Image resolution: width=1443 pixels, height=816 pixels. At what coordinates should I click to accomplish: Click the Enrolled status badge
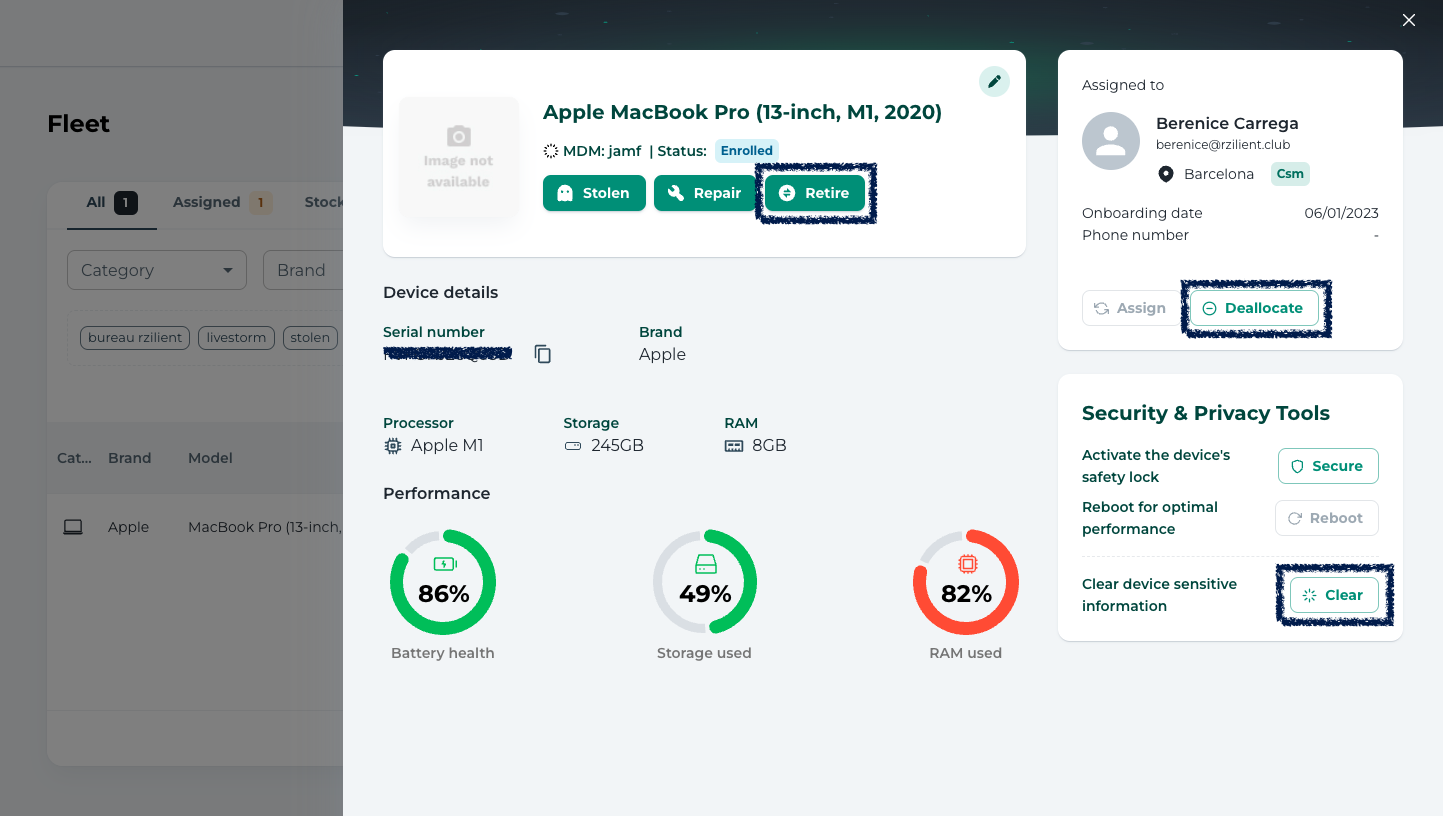point(747,151)
